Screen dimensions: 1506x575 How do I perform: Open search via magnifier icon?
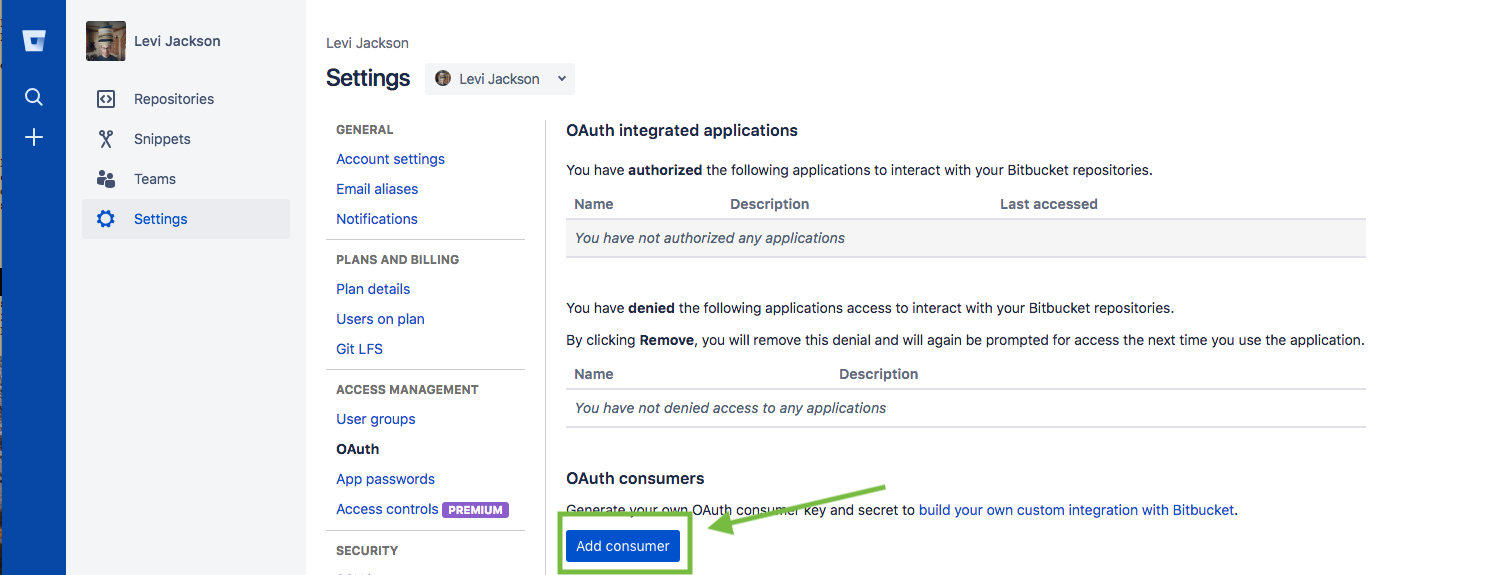34,97
